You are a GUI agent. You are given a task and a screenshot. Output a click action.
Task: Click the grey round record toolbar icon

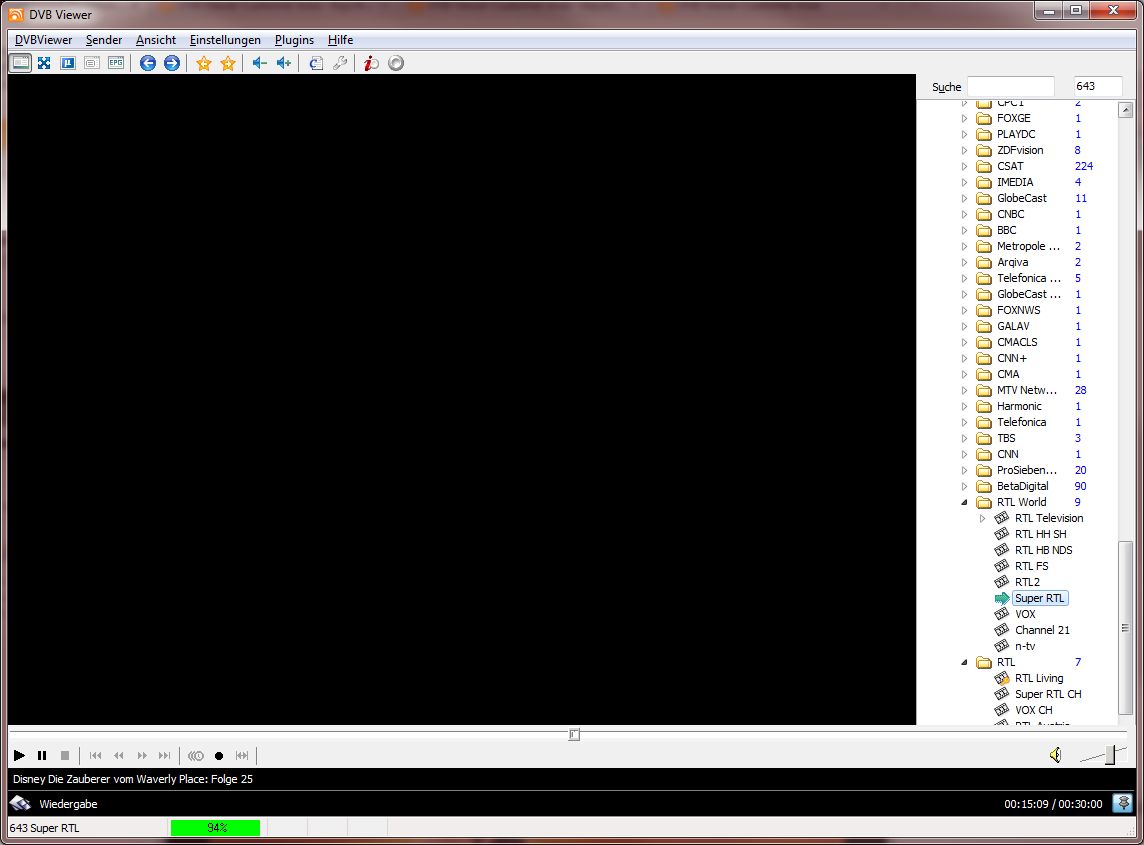pos(395,63)
